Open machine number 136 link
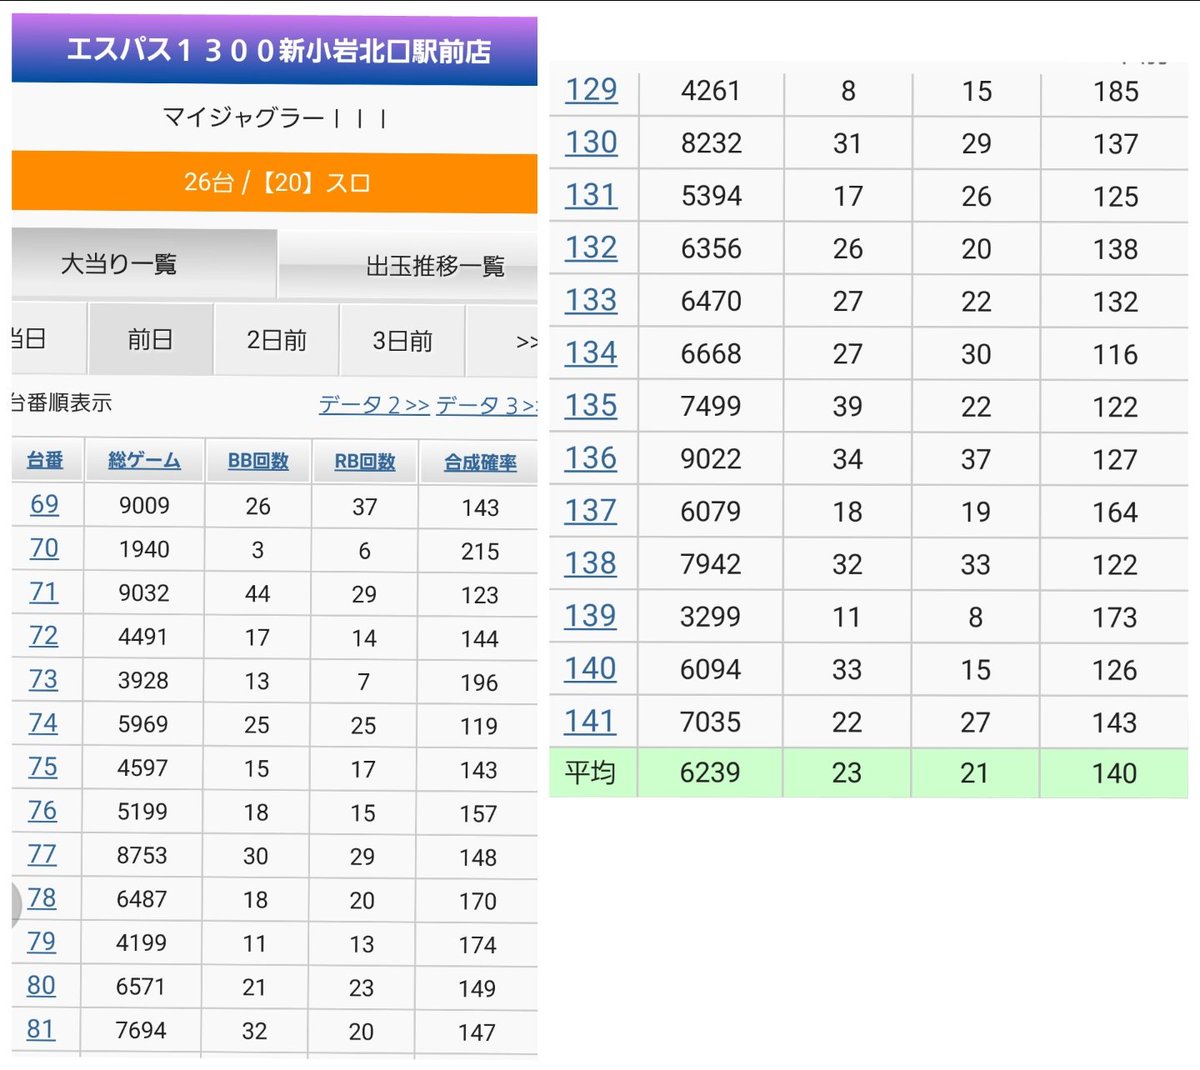 591,458
